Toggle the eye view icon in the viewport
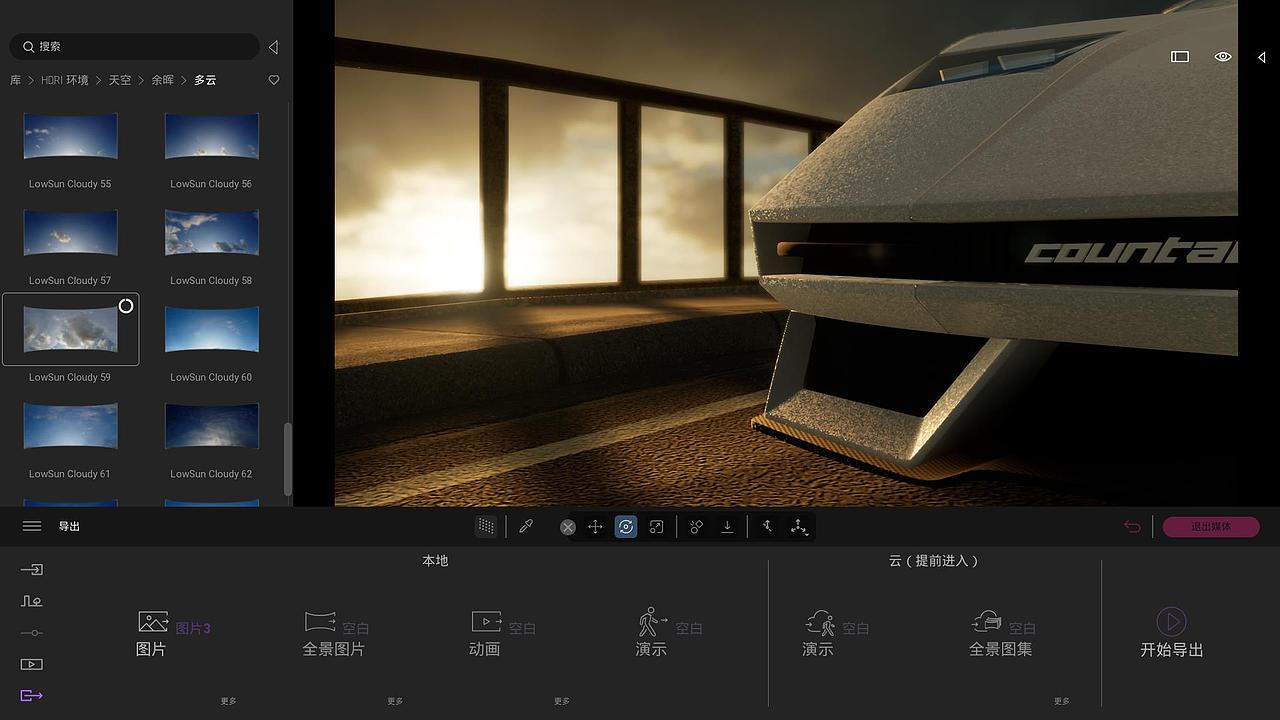 [x=1223, y=57]
